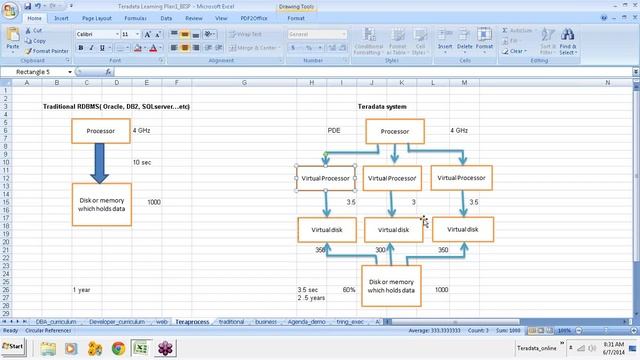Select the Virtual disk box under 3

click(393, 230)
